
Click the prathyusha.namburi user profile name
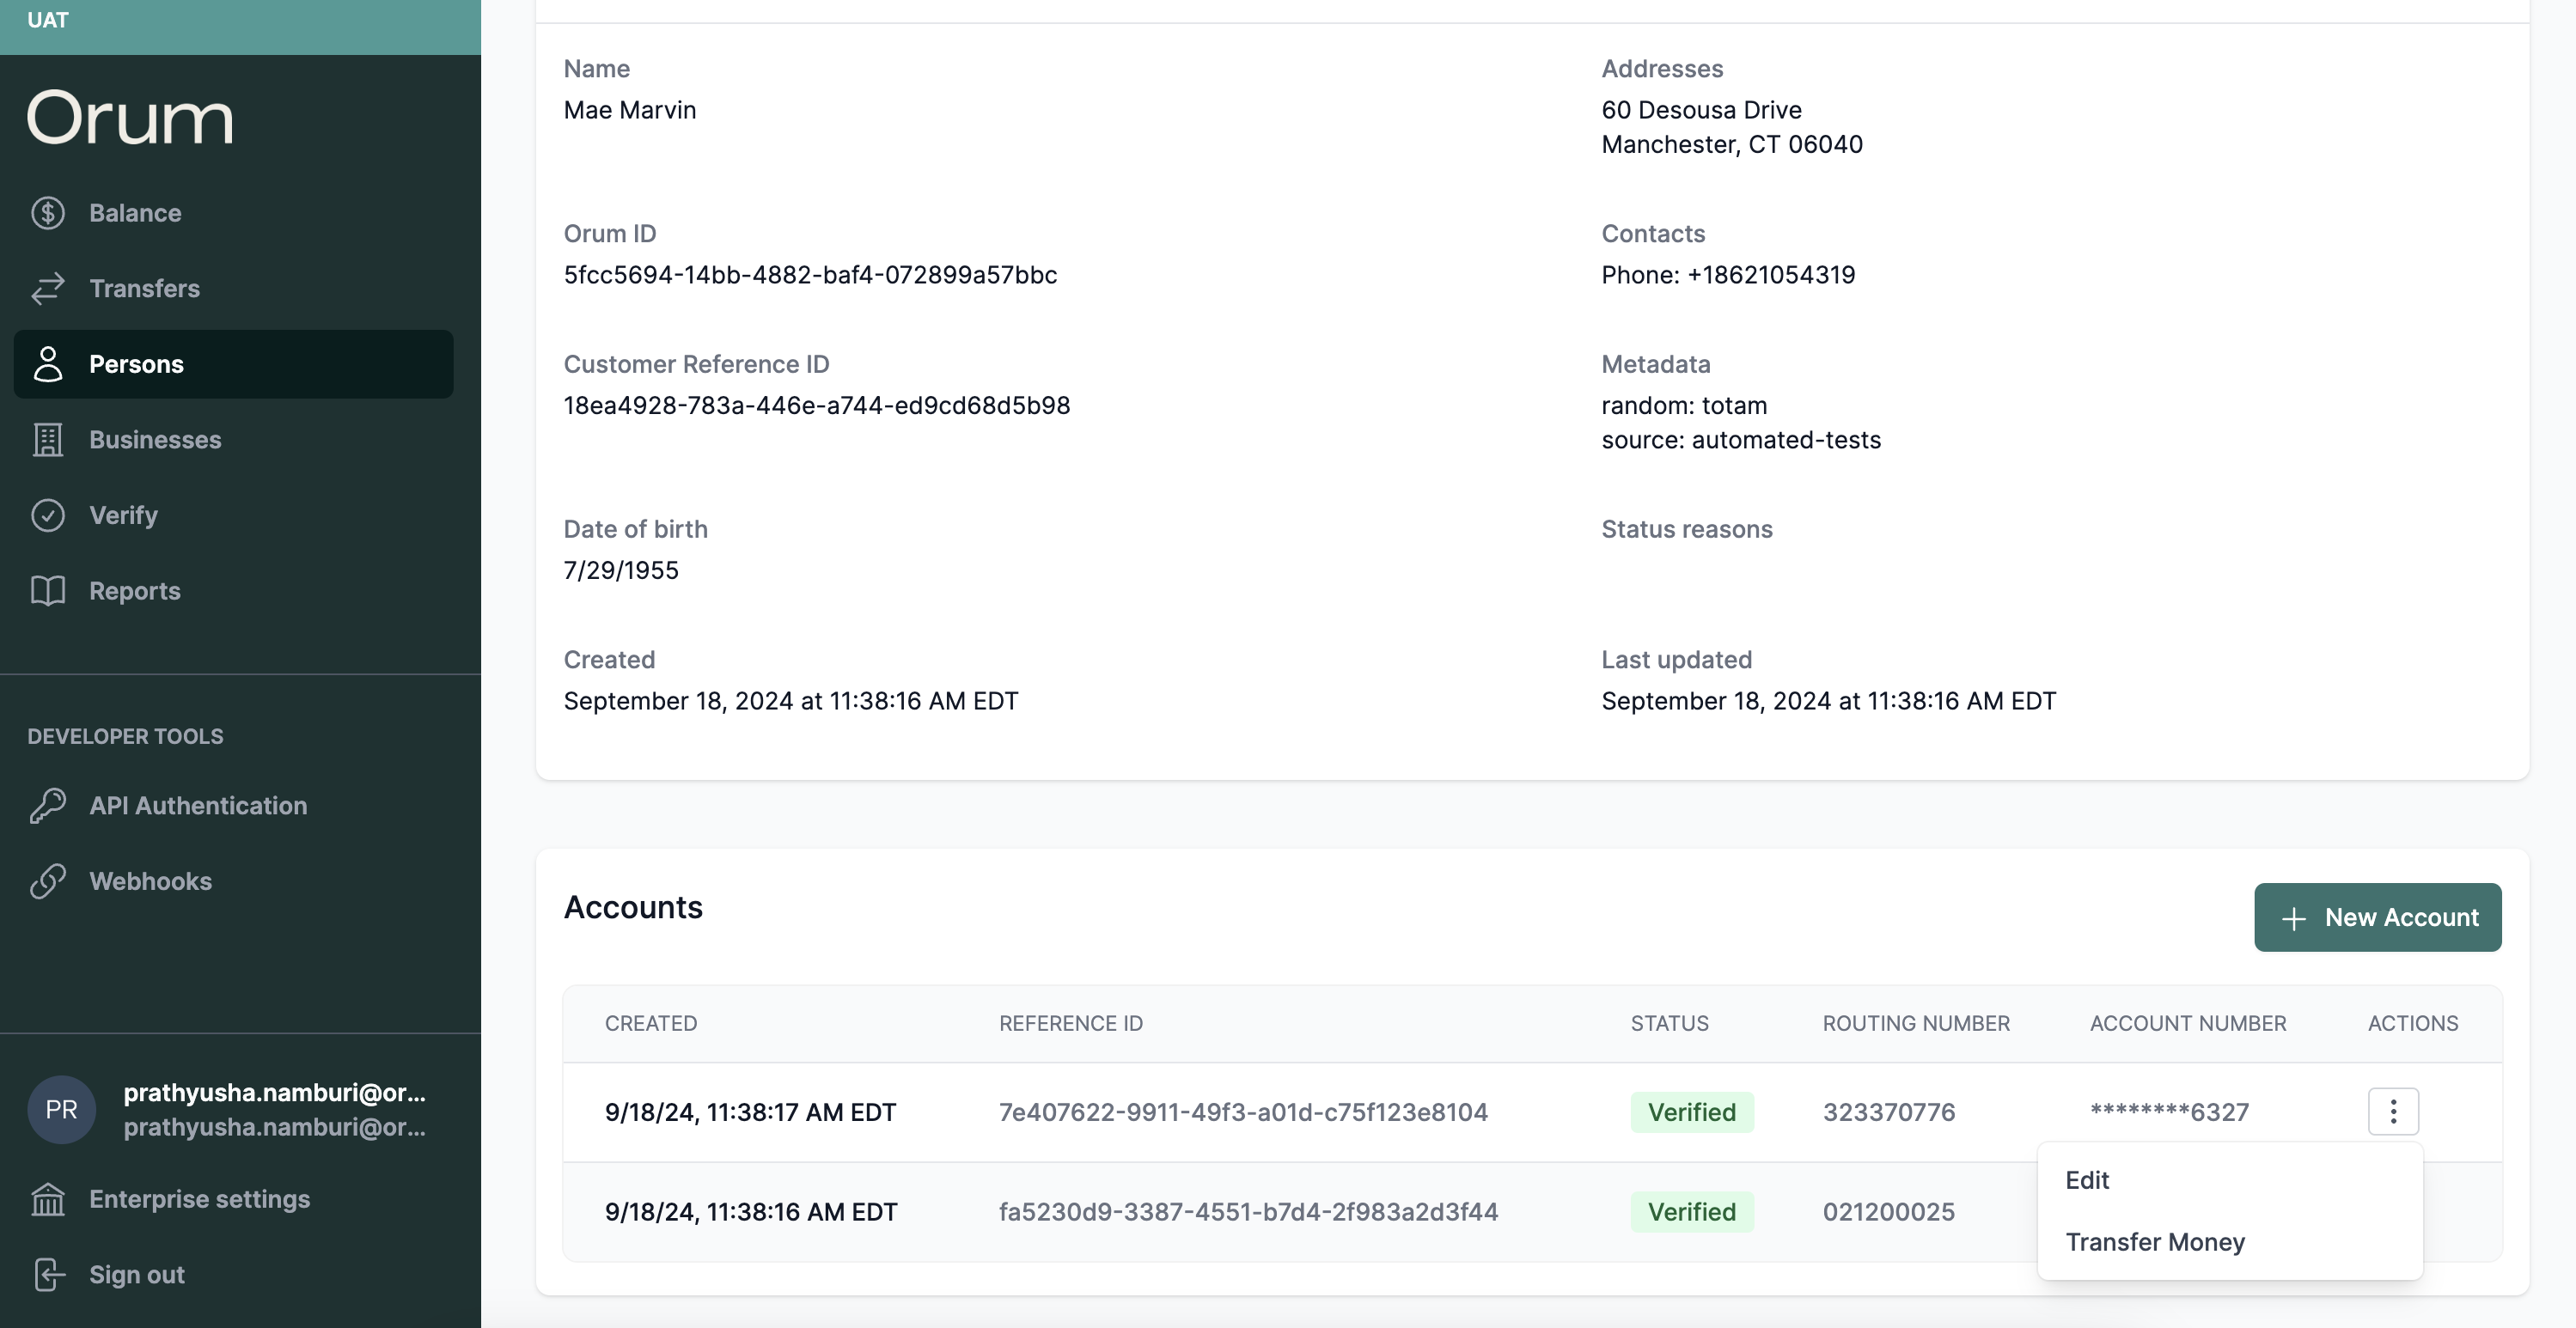coord(274,1093)
